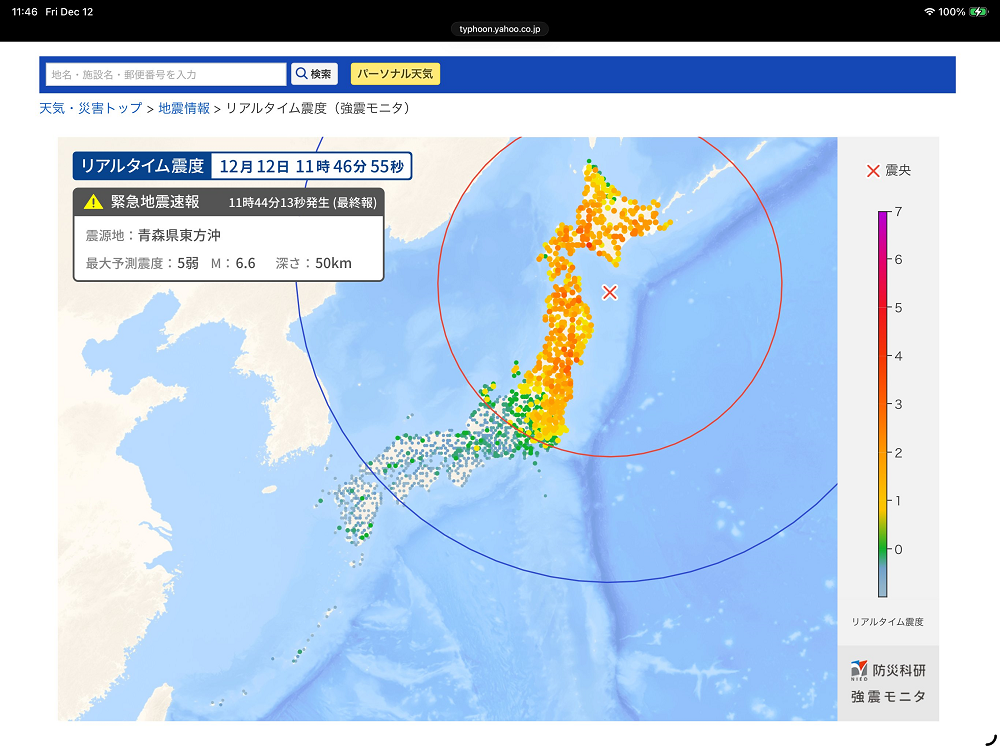Click the loading spinner at the bottom-right corner
The image size is (1000, 749).
(x=990, y=740)
